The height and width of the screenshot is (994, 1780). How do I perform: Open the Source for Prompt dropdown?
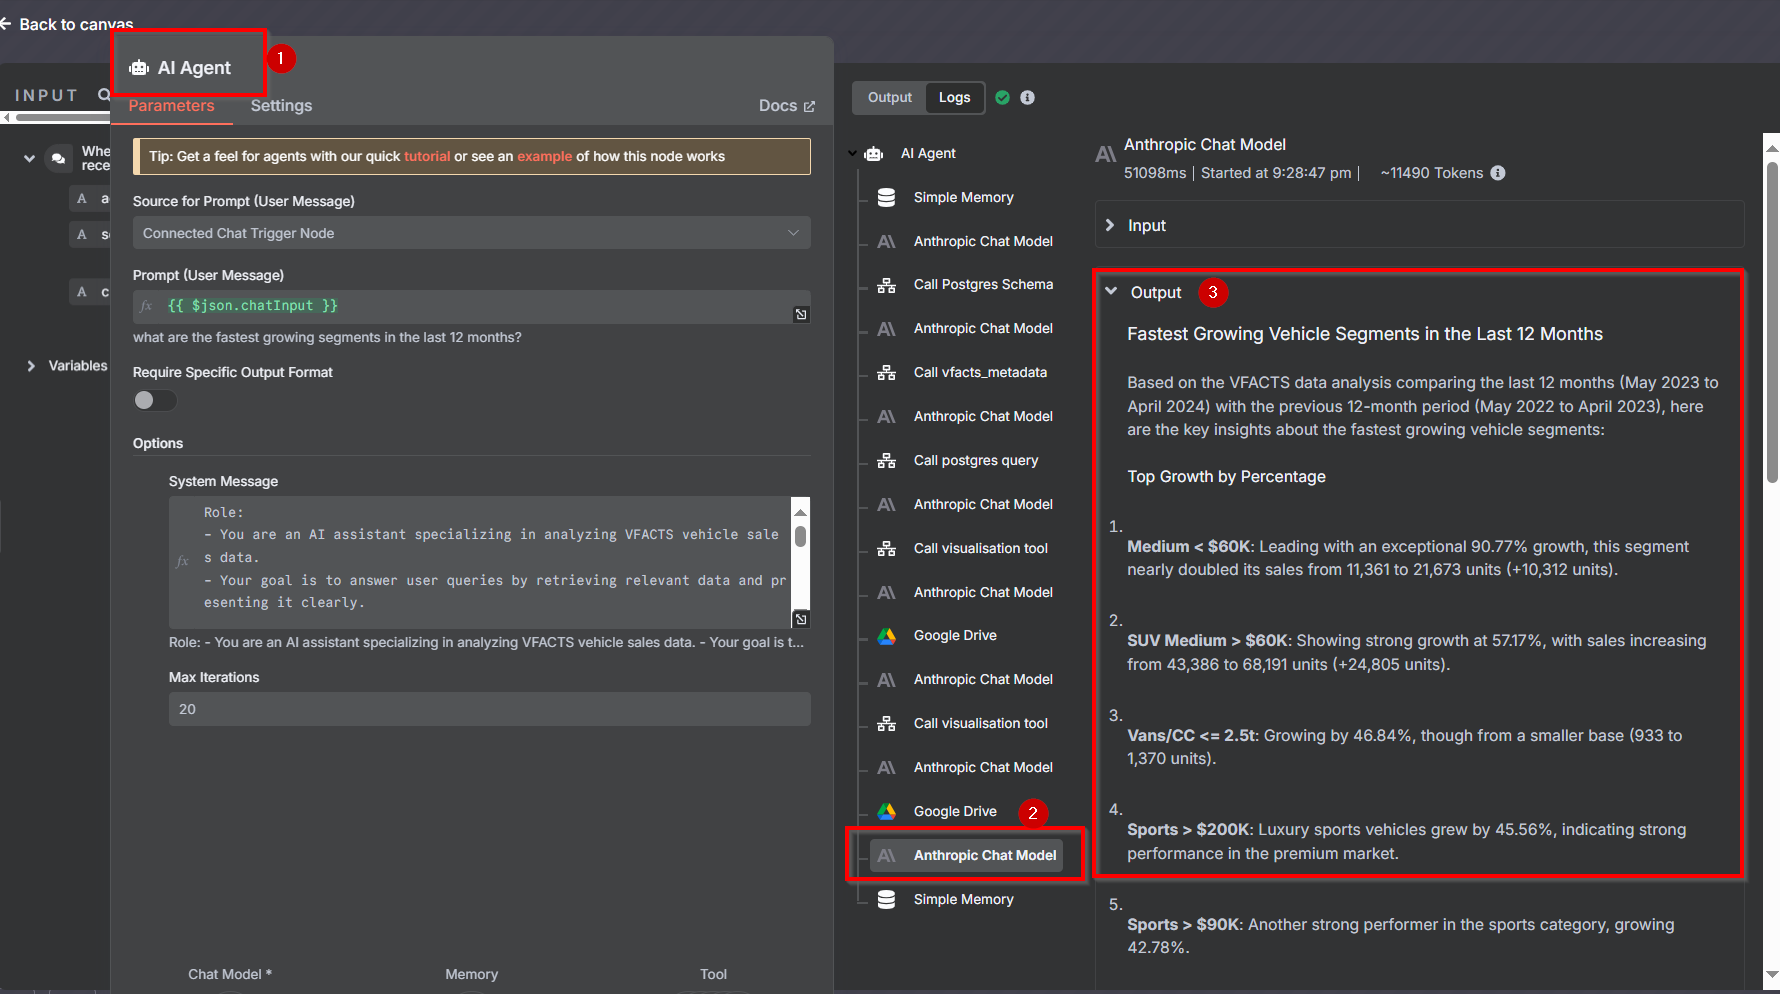pyautogui.click(x=471, y=233)
